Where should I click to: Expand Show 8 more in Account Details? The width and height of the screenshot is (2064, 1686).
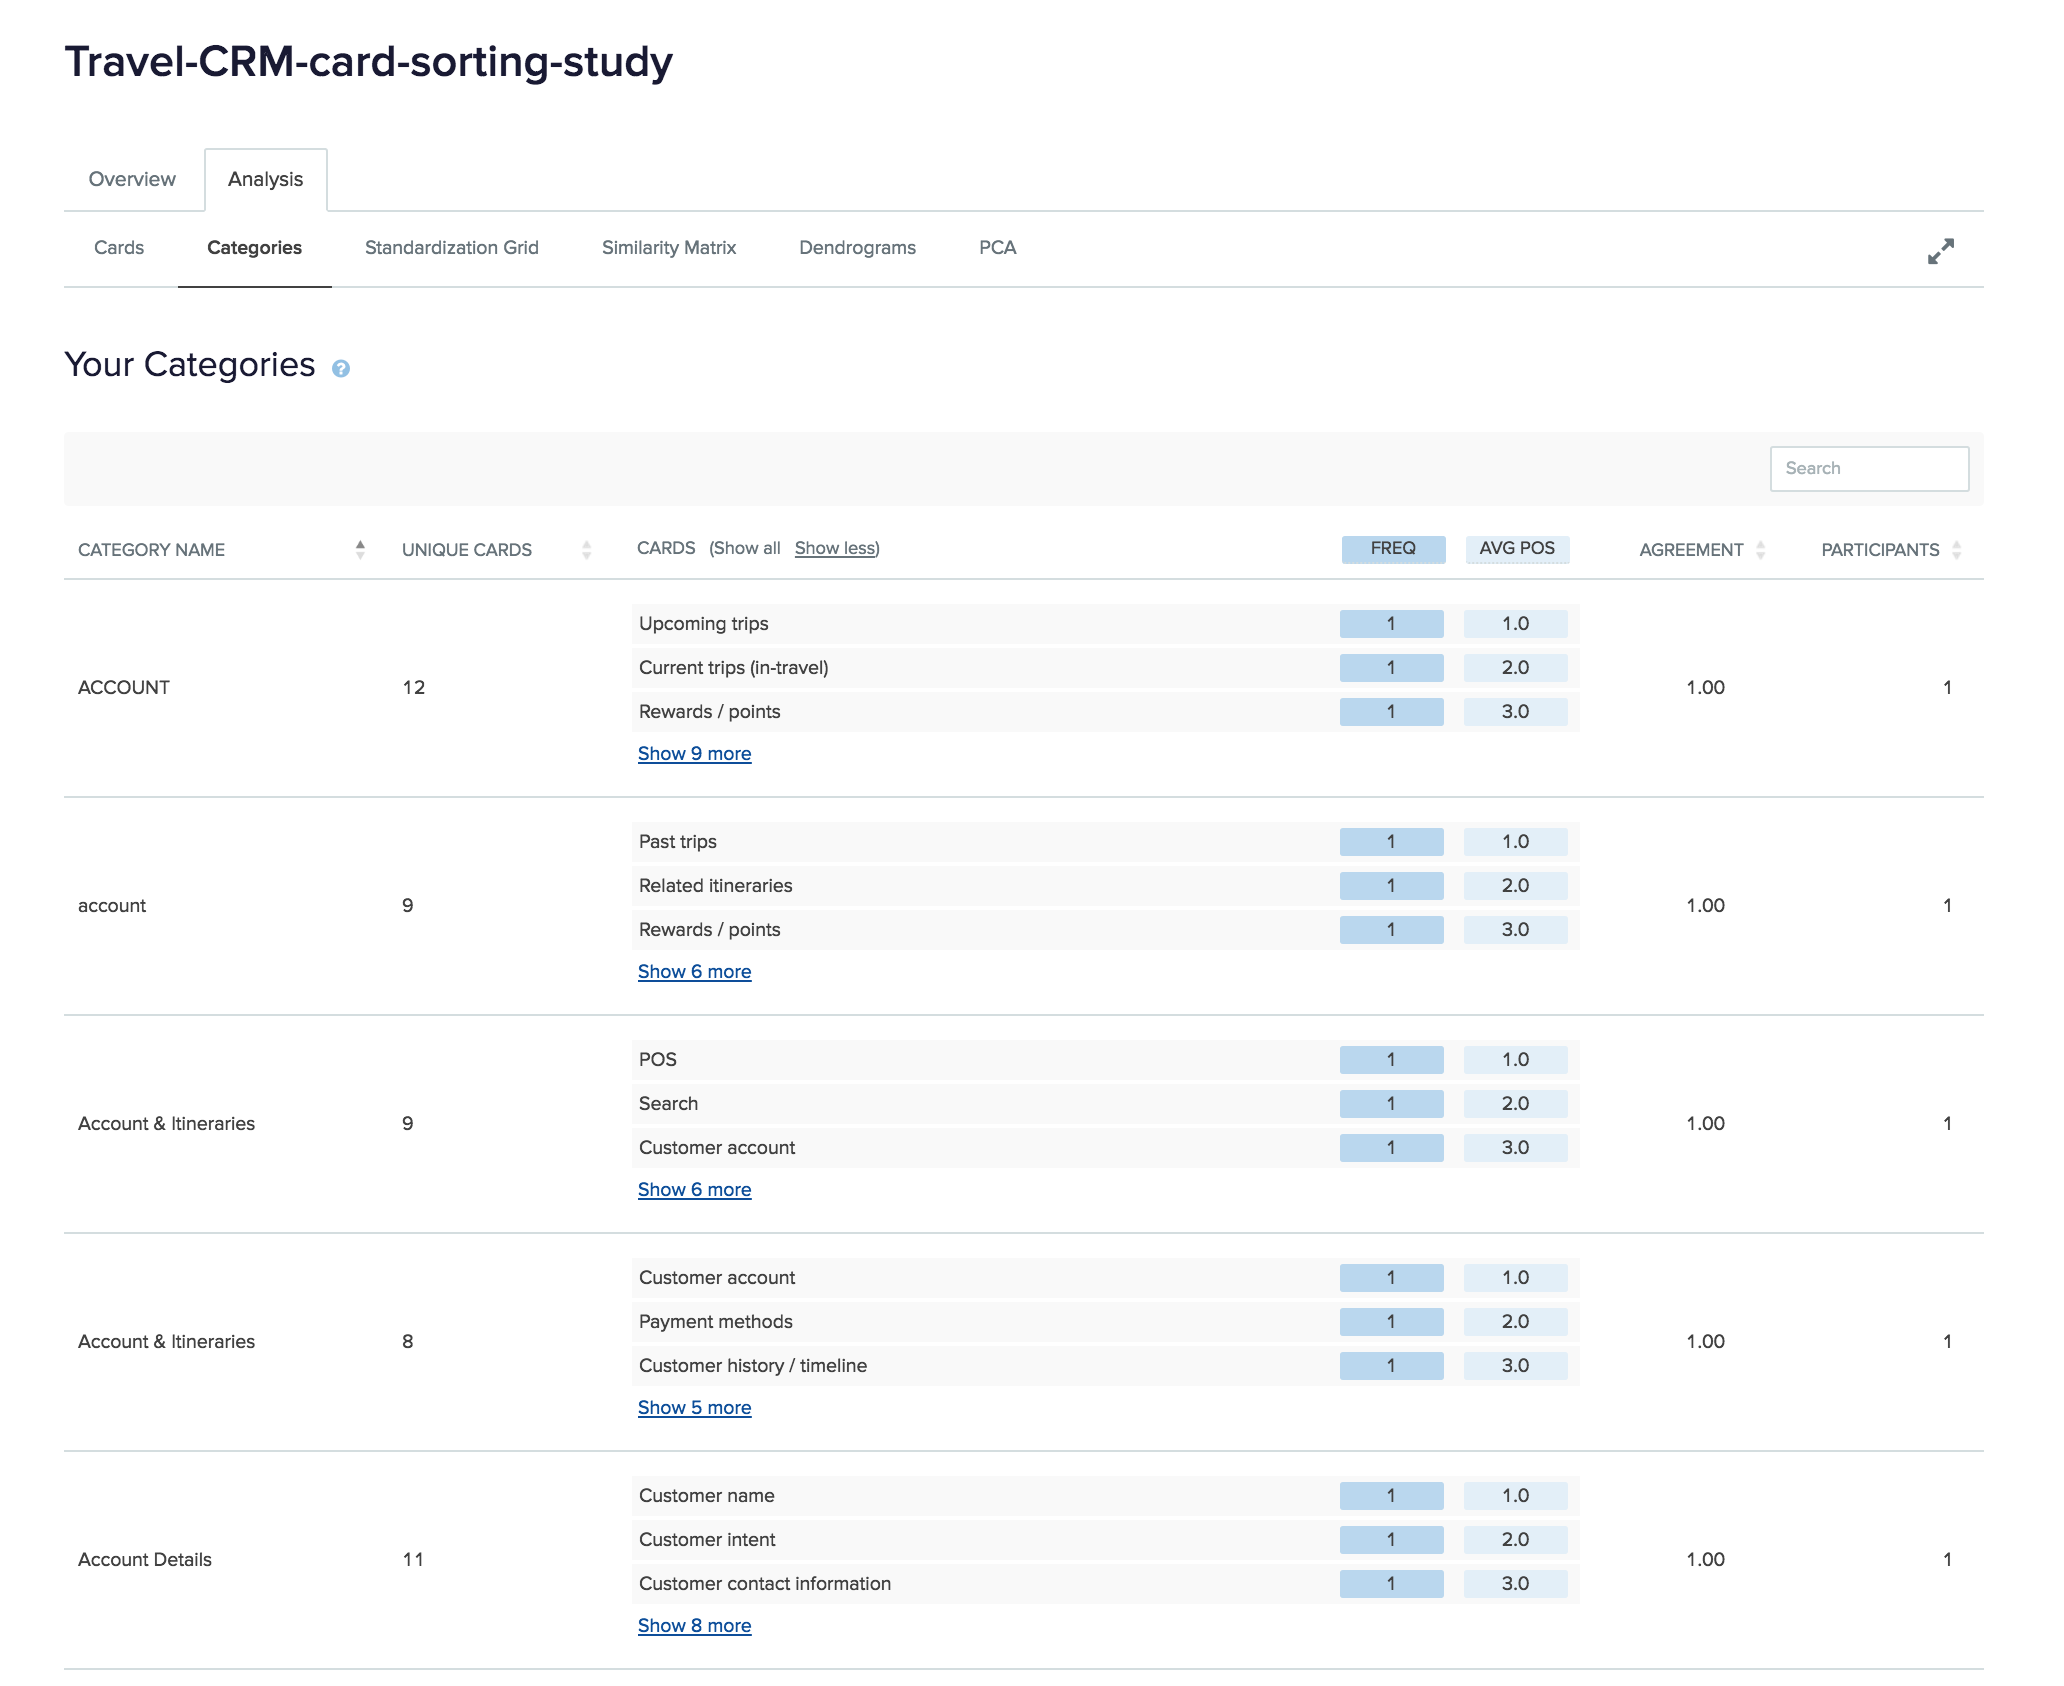(x=694, y=1626)
